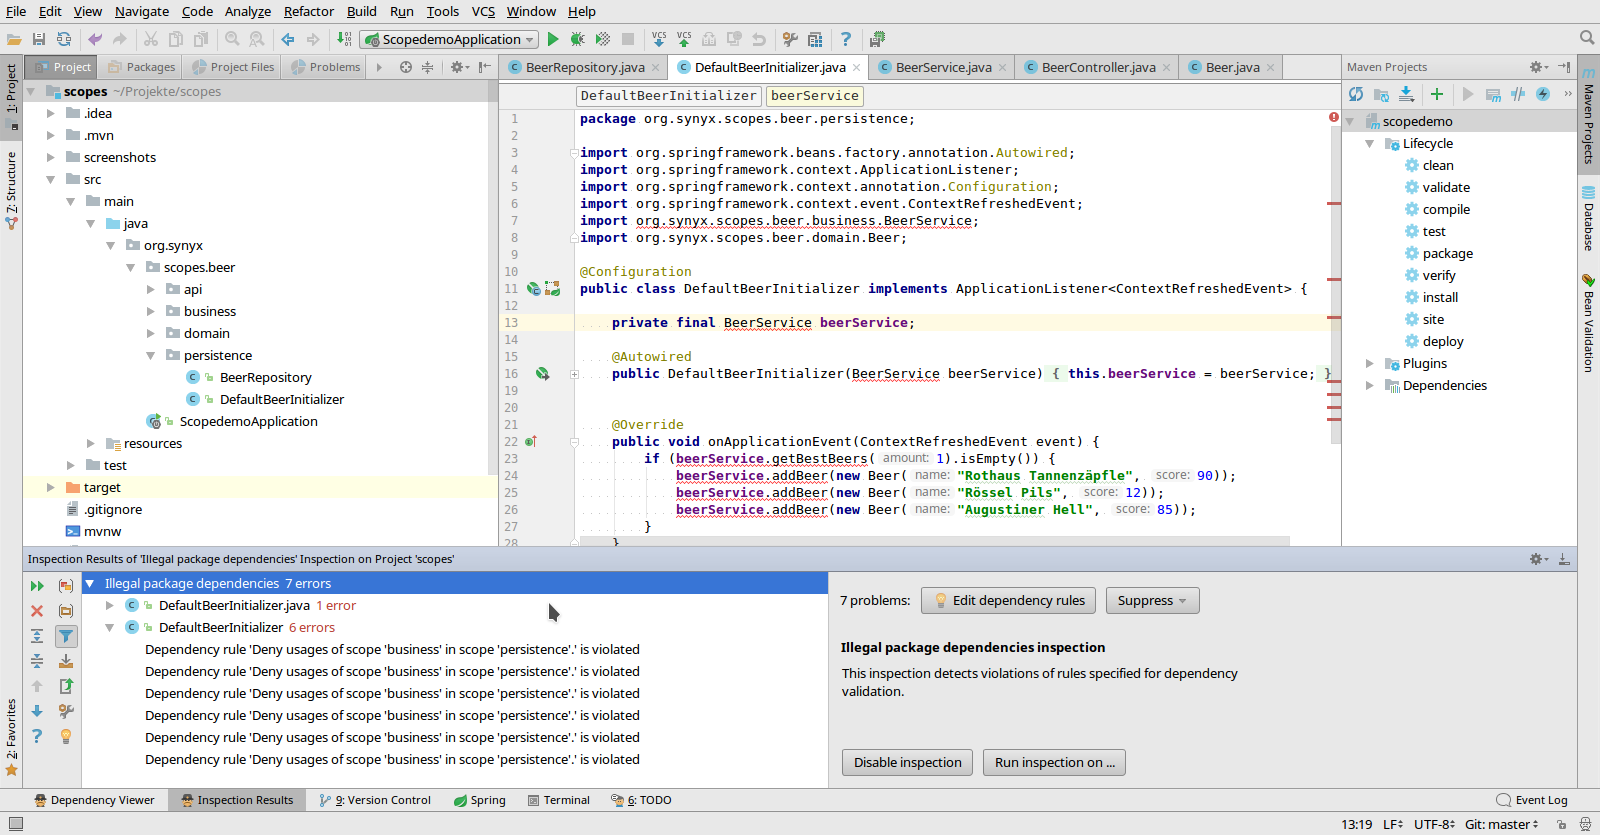Screen dimensions: 1600x835
Task: Expand the target folder node
Action: coord(51,487)
